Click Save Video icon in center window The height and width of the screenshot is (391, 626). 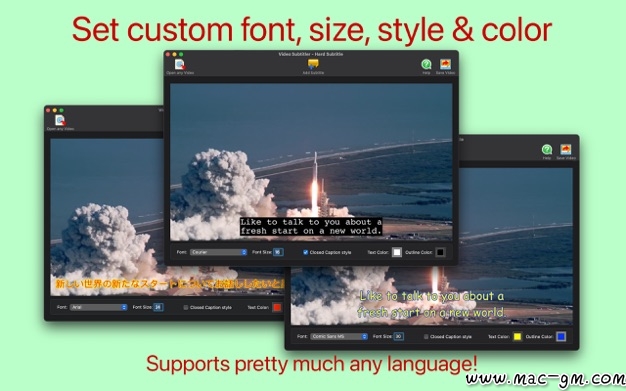445,64
